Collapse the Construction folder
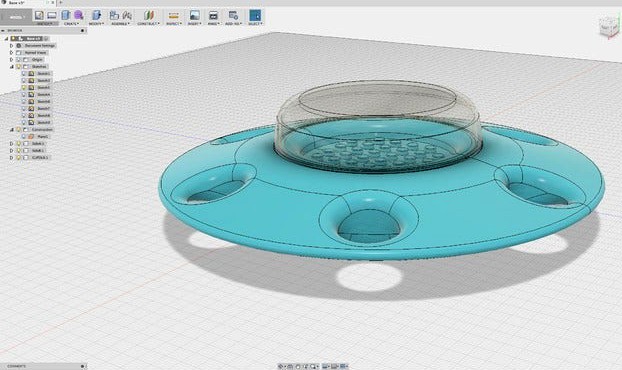The image size is (622, 370). tap(12, 129)
